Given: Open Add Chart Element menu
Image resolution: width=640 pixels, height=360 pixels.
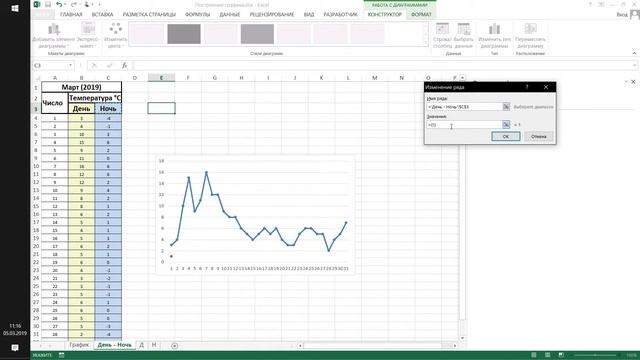Looking at the screenshot, I should point(53,36).
